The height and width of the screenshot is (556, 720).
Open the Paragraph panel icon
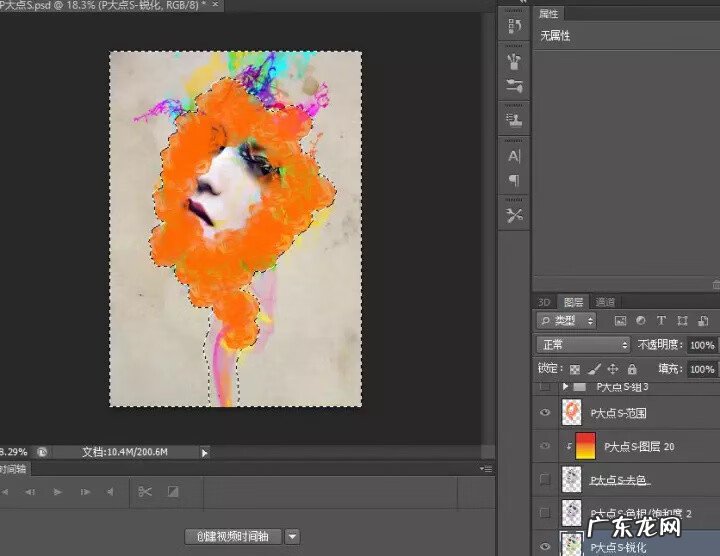point(514,180)
